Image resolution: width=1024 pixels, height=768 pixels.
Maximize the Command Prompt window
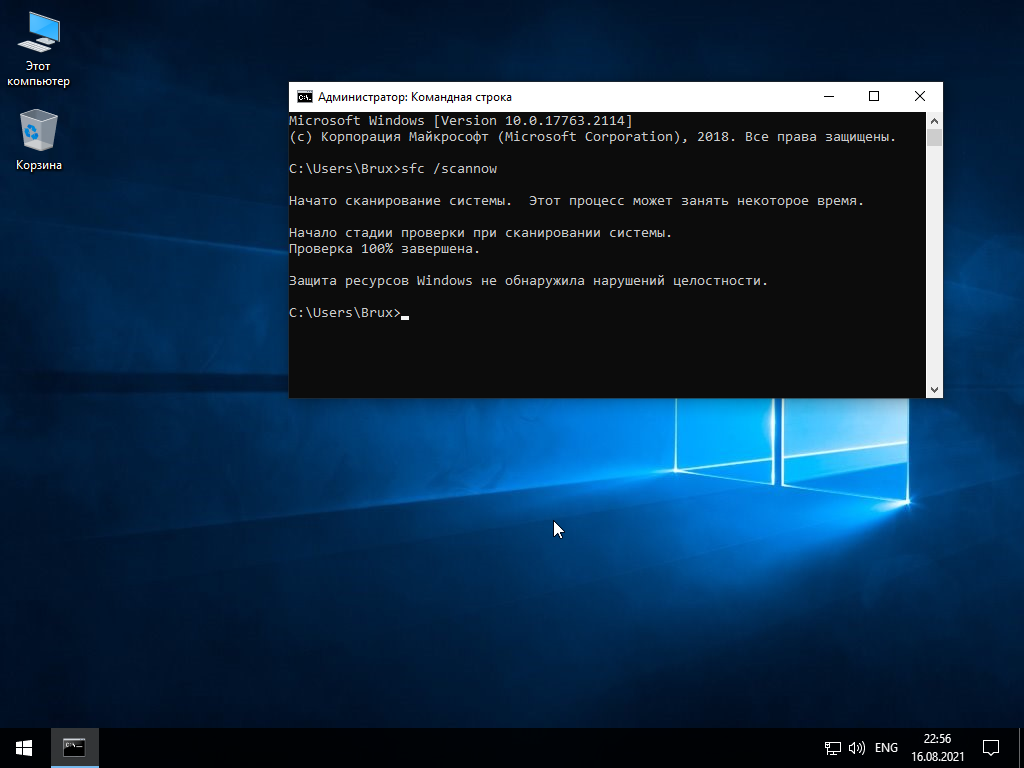tap(873, 97)
